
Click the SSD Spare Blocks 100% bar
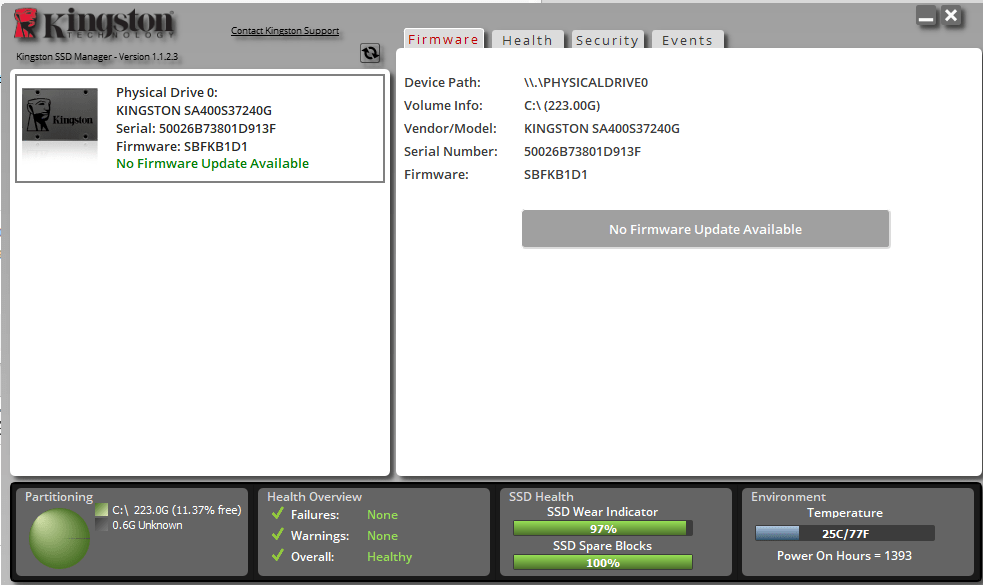coord(602,562)
